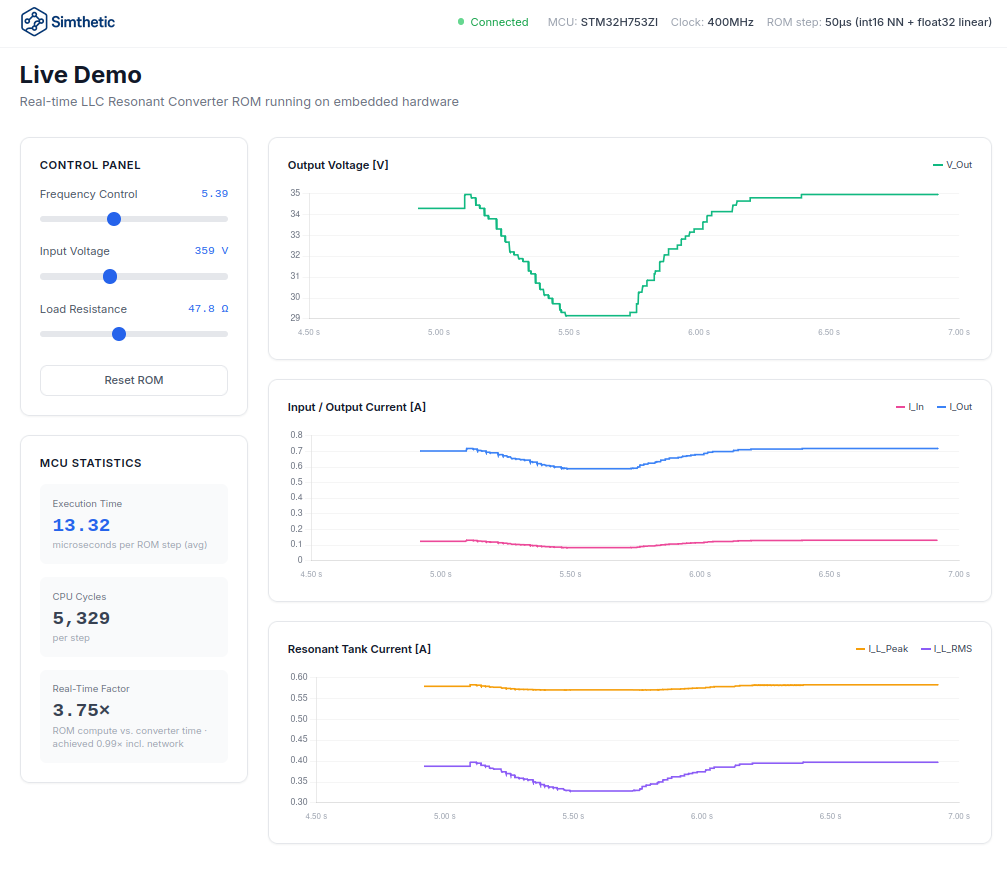Click the Frequency Control value 5.39

pos(215,194)
